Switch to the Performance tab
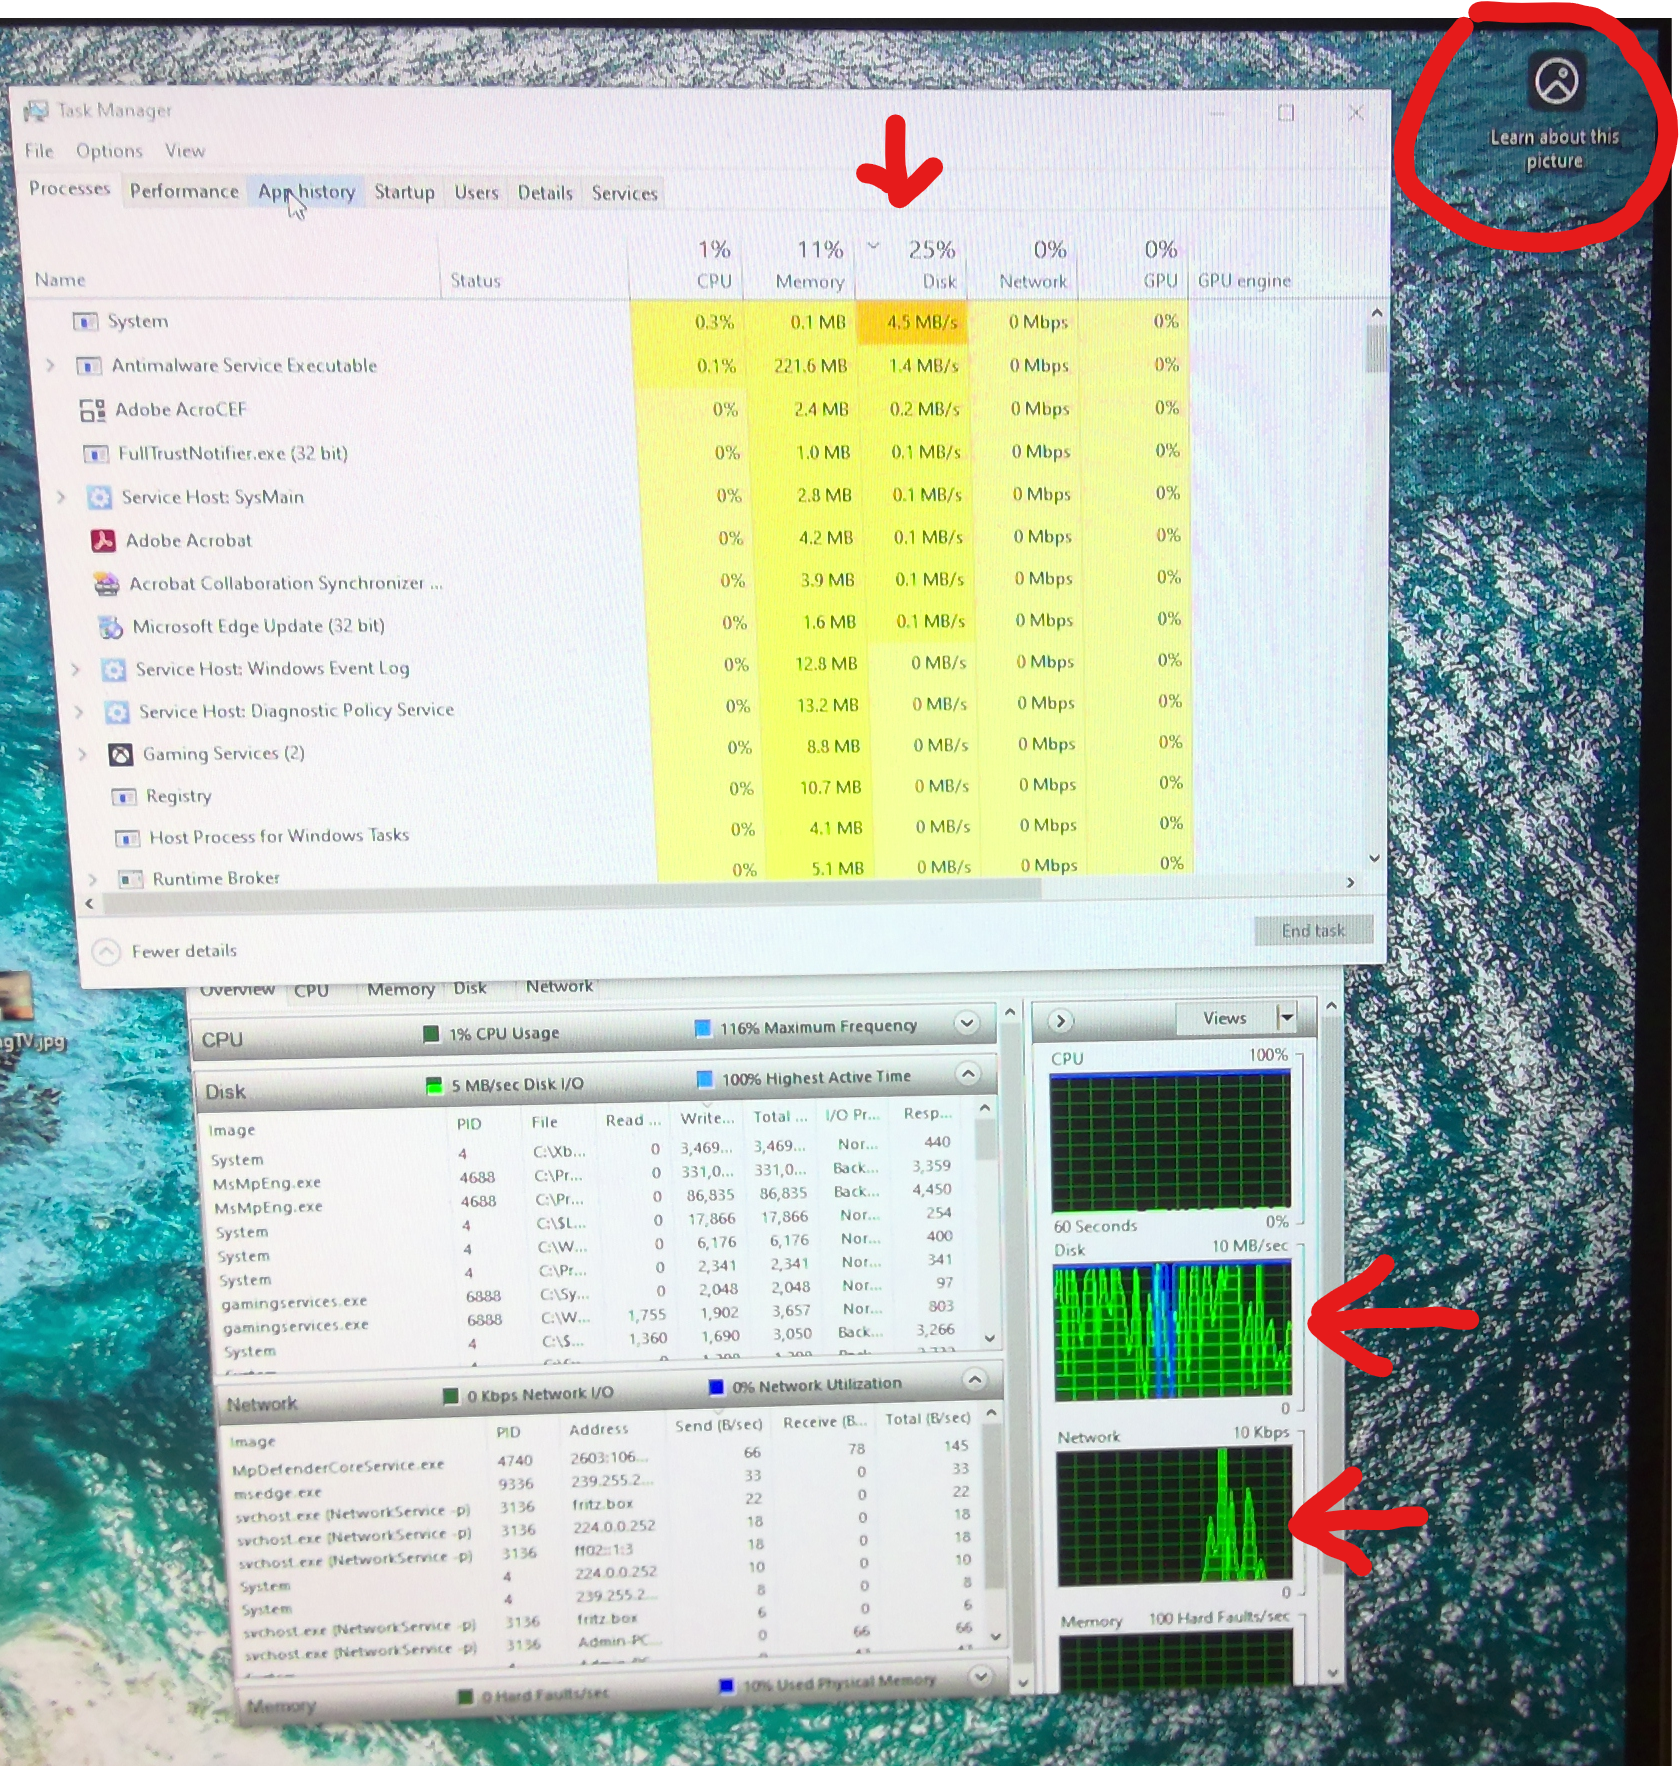Screen dimensions: 1679x1766 [184, 191]
